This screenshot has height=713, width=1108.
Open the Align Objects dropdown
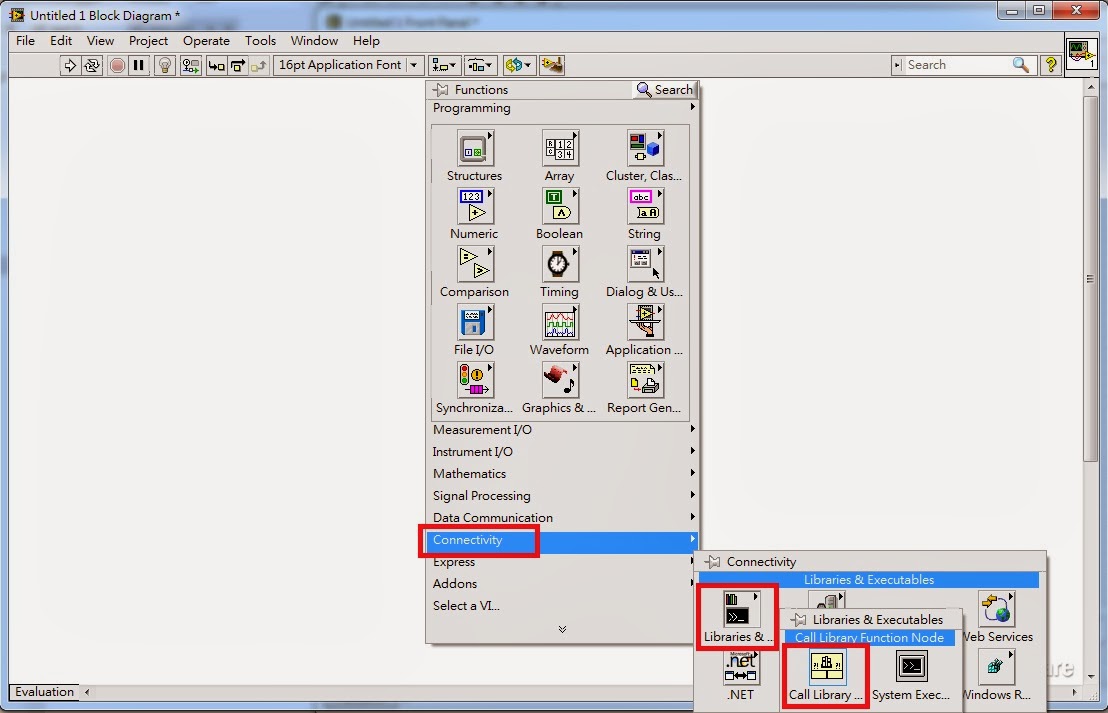point(444,65)
